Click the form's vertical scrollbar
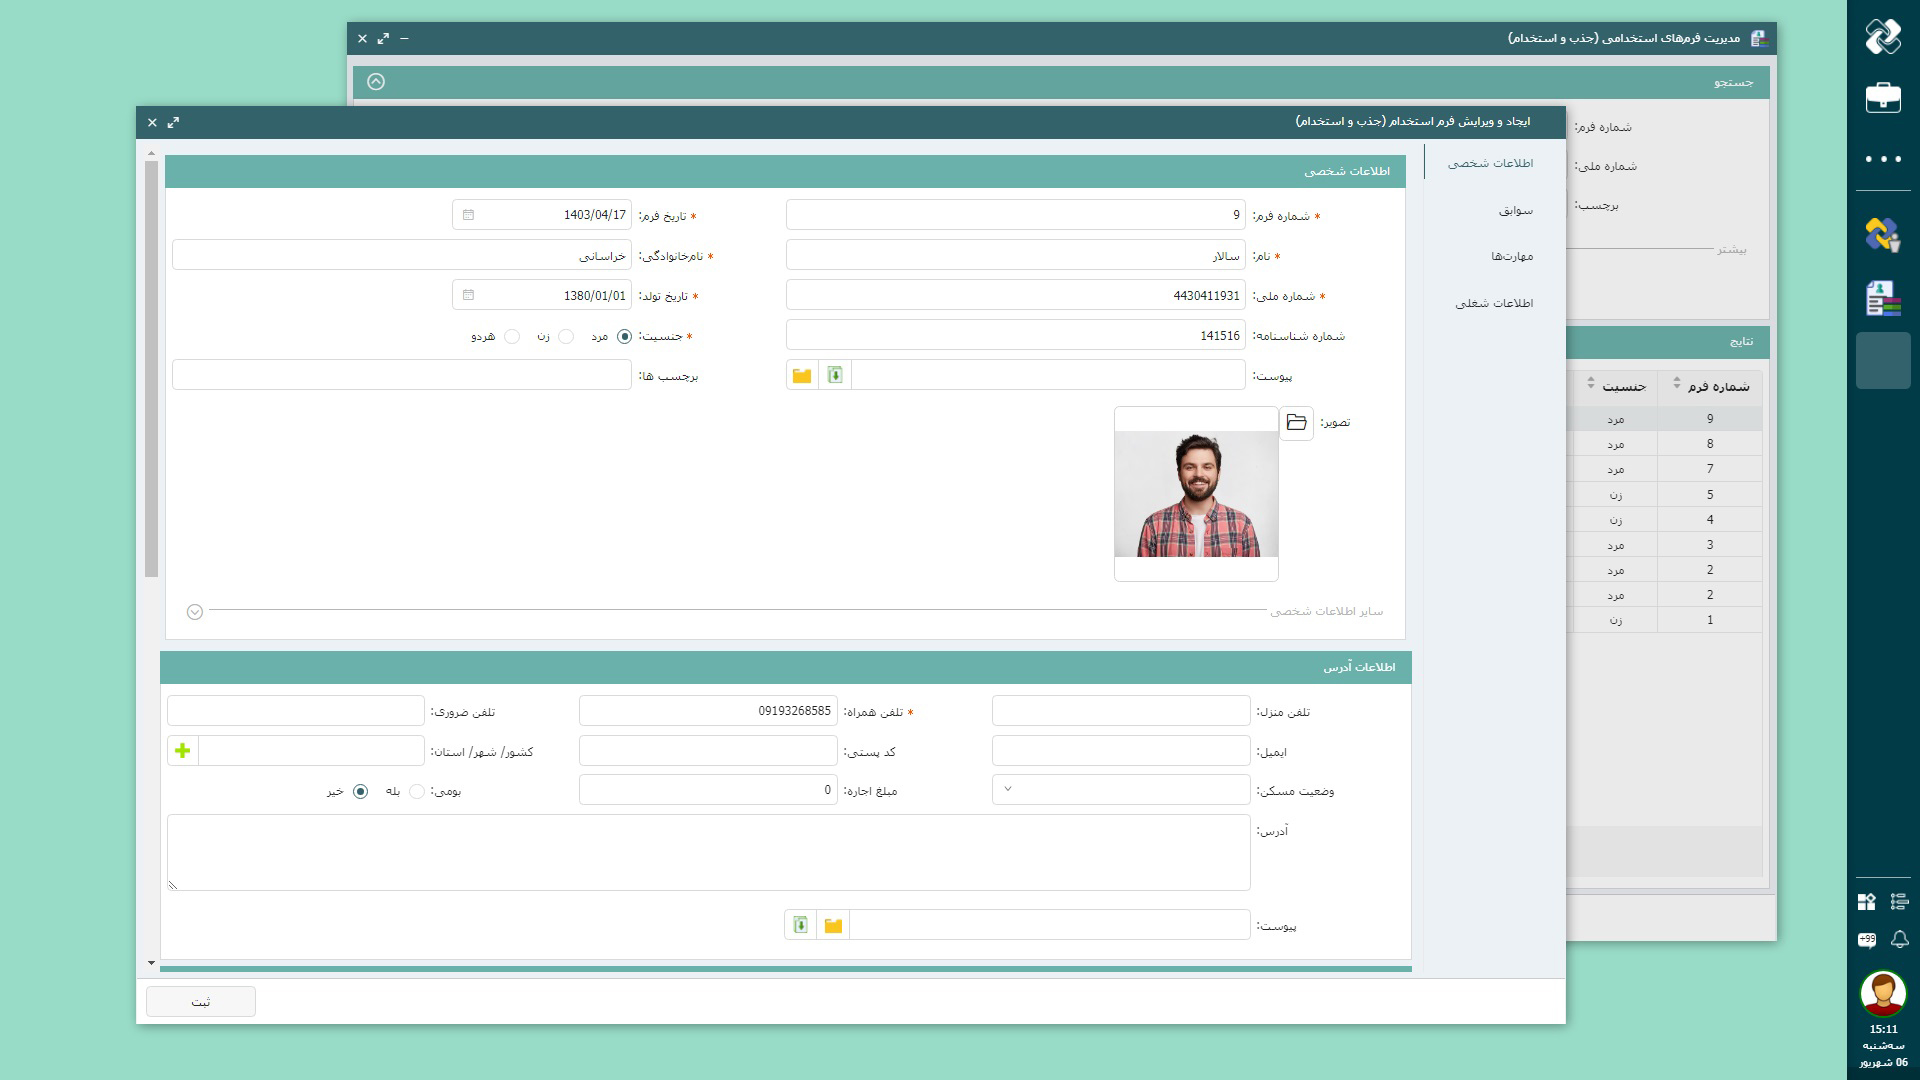 (152, 370)
